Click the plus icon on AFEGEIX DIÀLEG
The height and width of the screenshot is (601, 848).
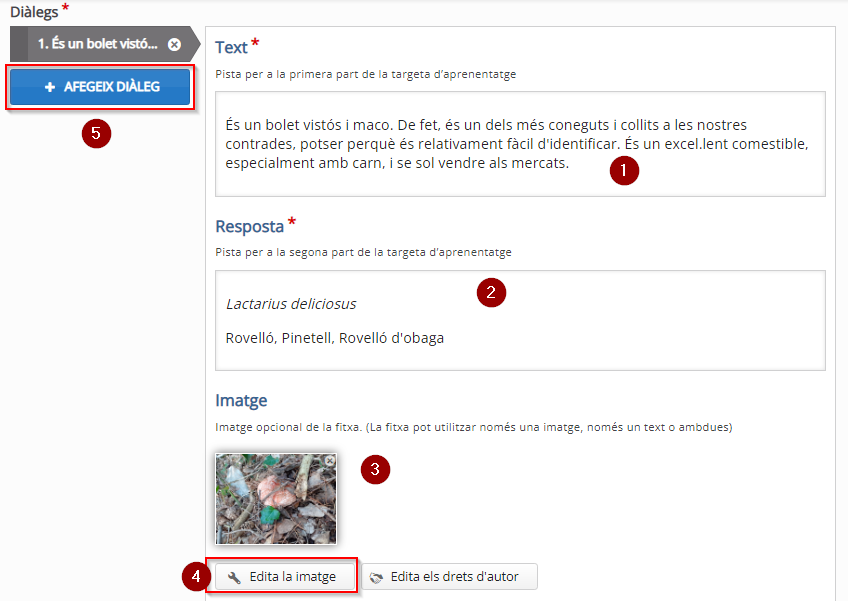point(50,87)
